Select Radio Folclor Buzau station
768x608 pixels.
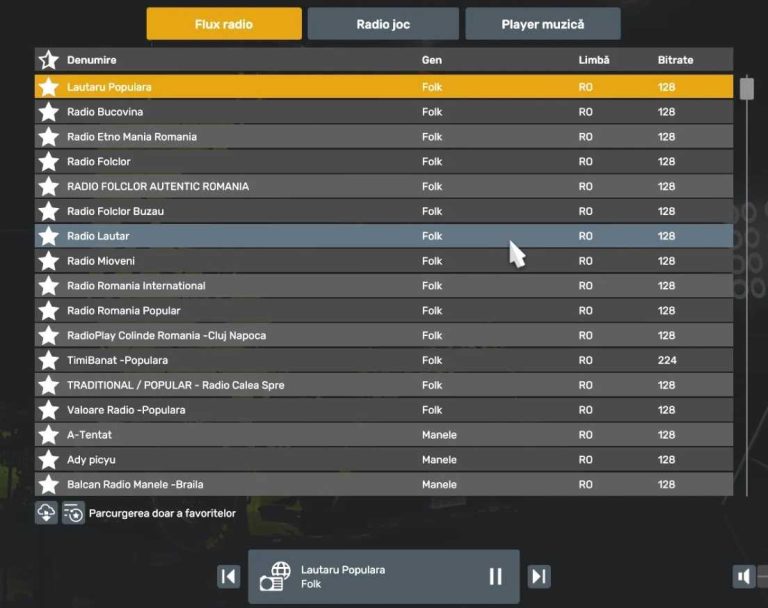click(x=115, y=211)
